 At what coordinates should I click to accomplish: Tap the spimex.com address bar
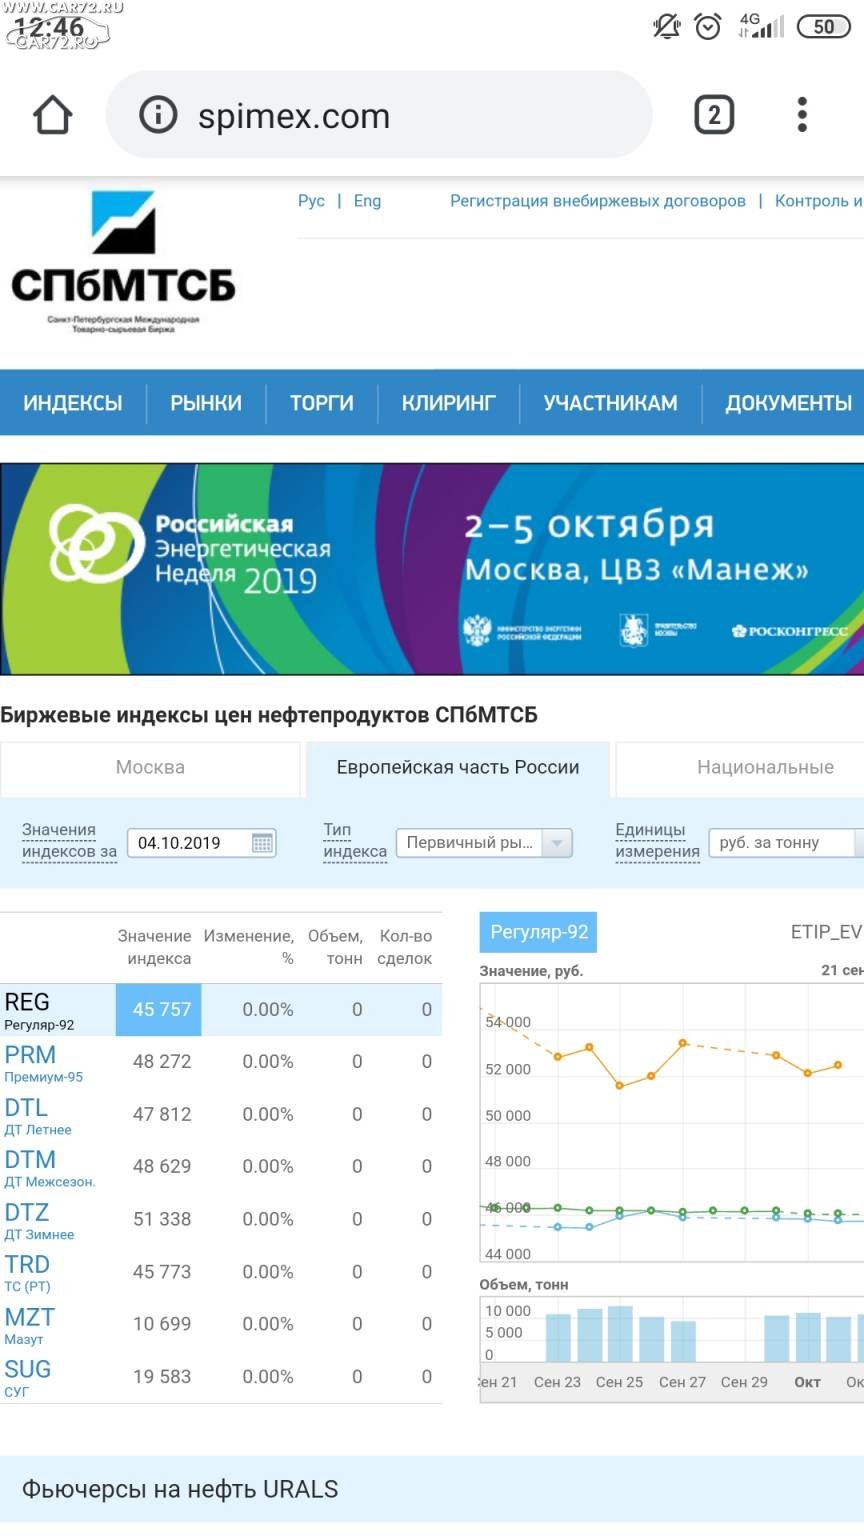(379, 115)
